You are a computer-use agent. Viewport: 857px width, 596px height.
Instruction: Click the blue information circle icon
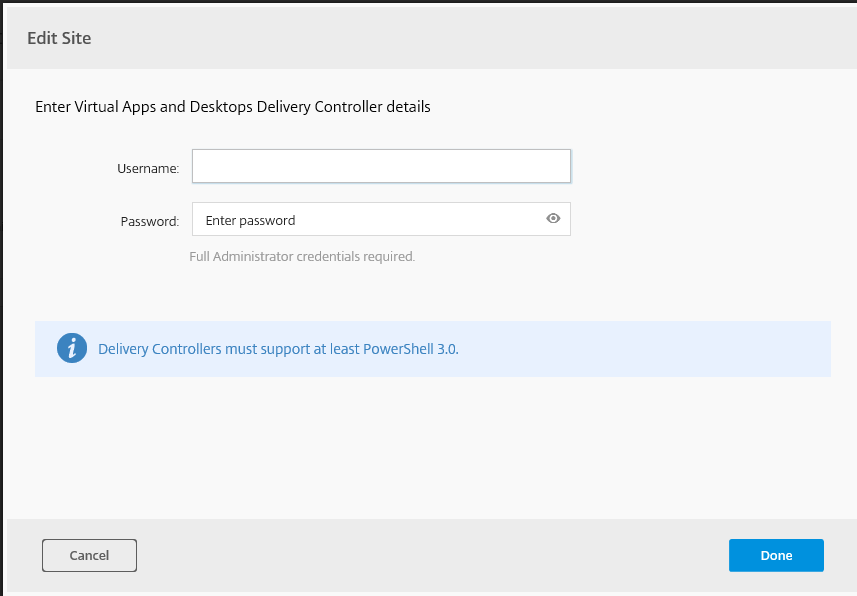(72, 349)
